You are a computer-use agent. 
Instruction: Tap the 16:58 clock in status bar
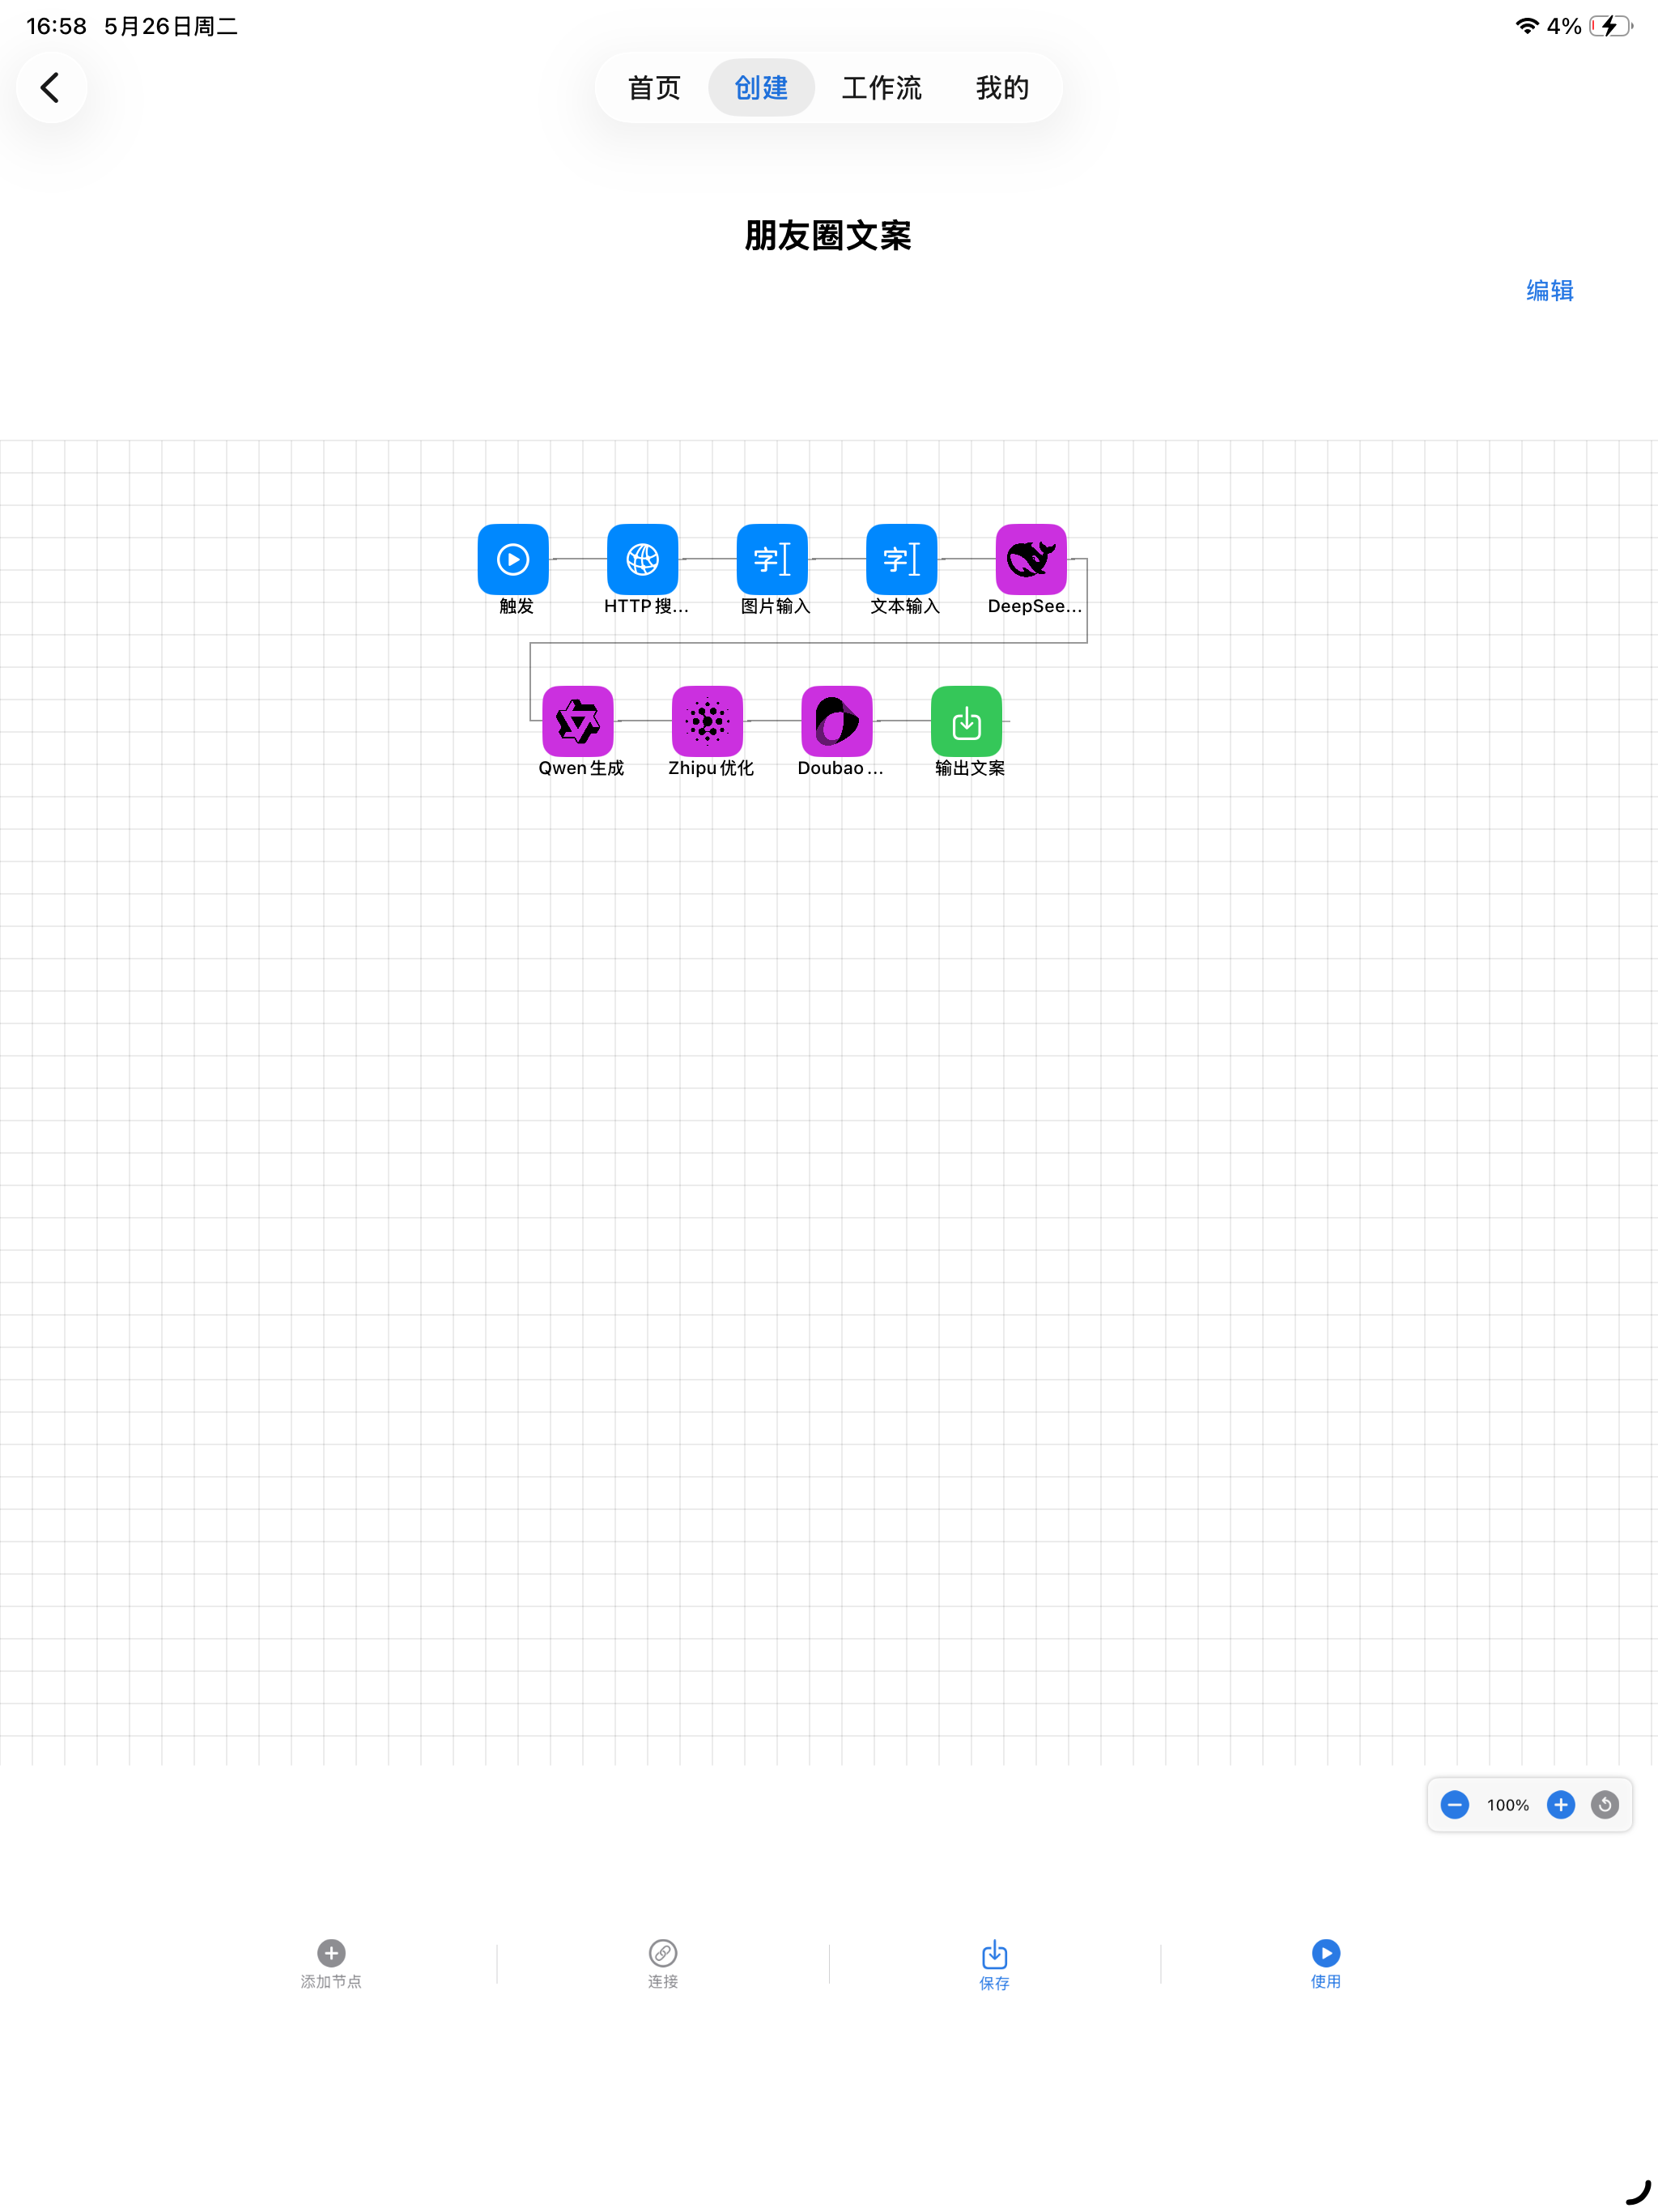56,26
